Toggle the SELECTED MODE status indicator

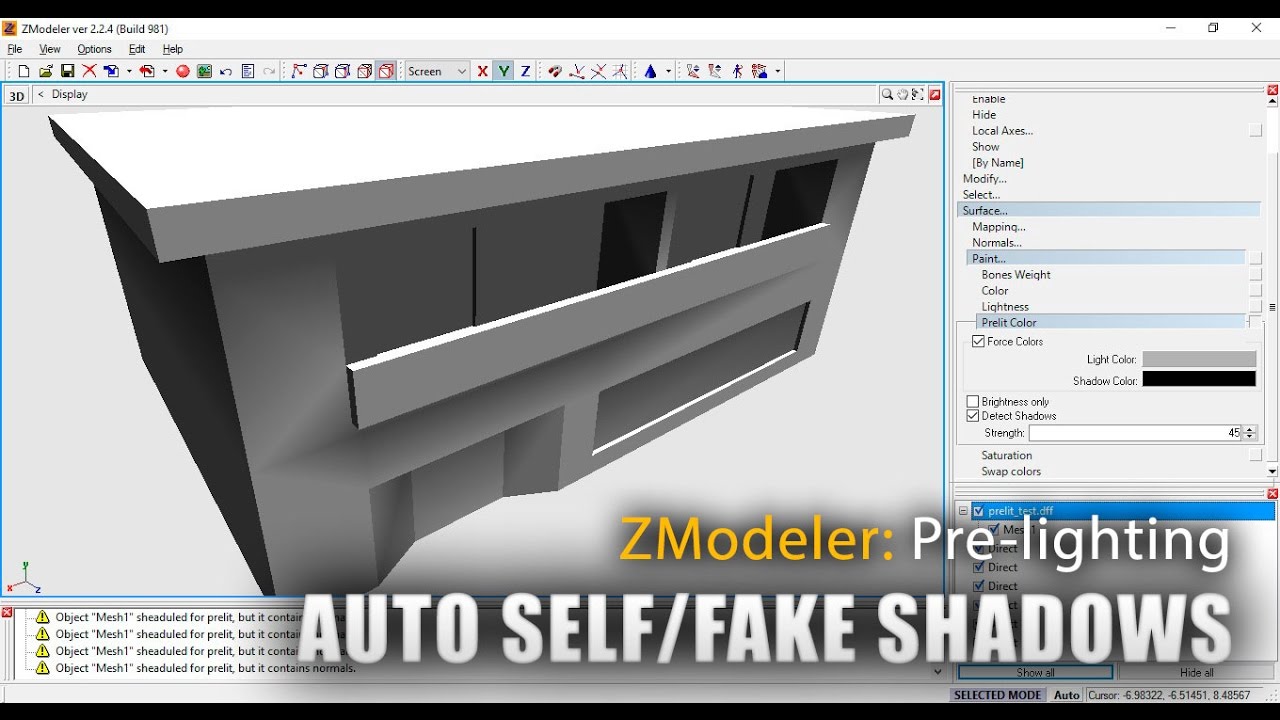point(998,695)
